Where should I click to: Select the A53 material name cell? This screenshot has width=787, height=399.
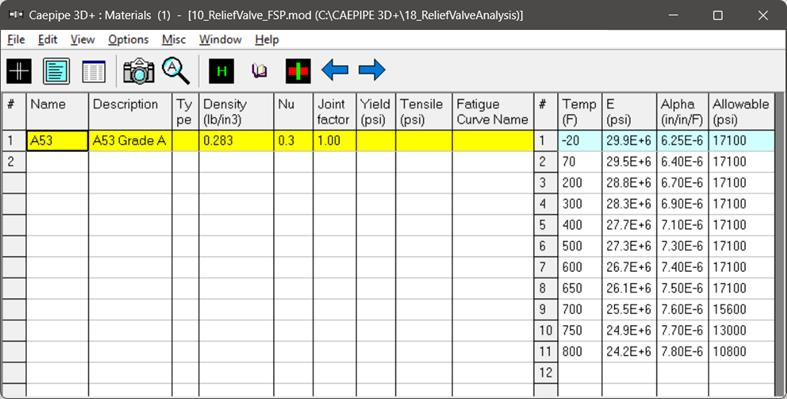tap(57, 141)
